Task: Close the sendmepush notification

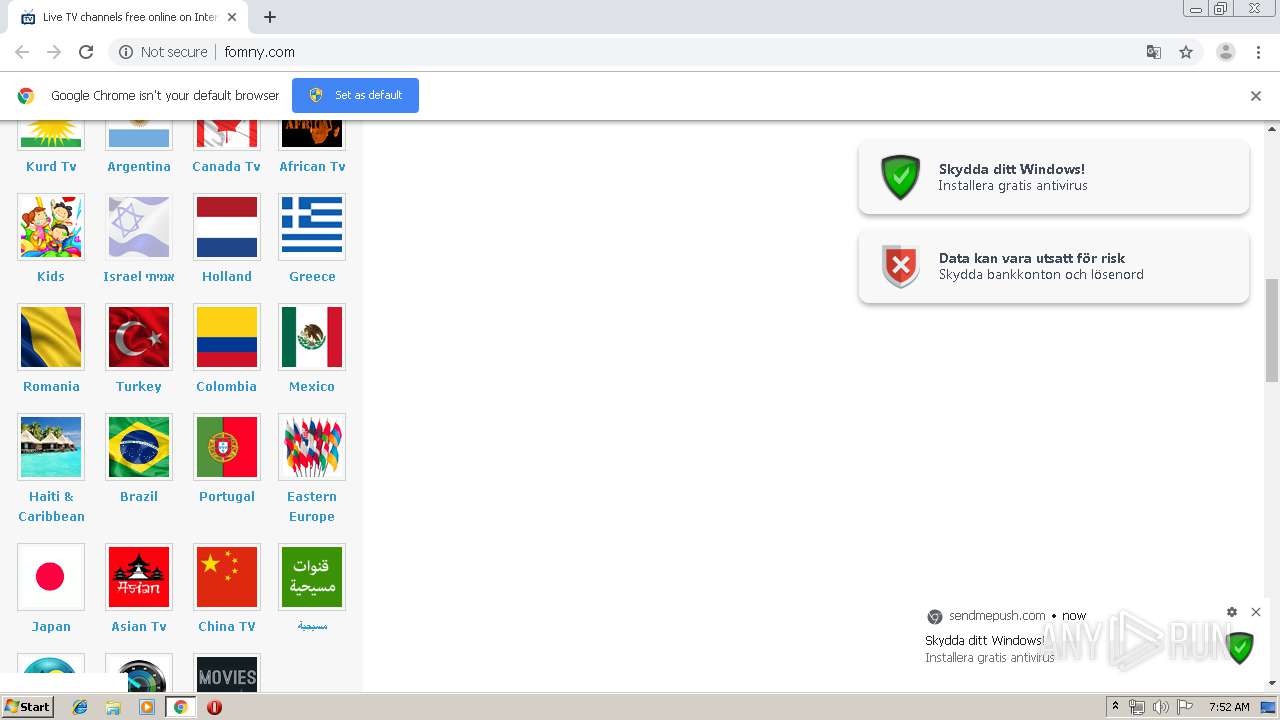Action: (1256, 612)
